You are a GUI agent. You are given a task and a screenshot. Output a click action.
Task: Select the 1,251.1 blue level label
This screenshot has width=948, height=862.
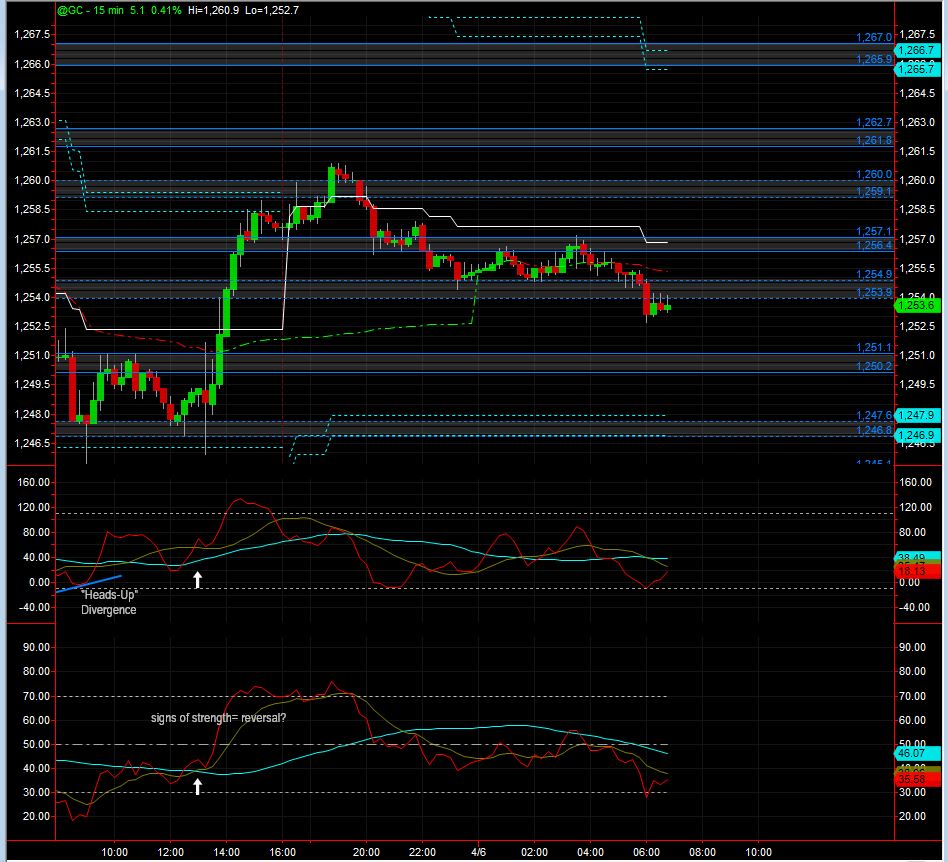click(x=874, y=348)
